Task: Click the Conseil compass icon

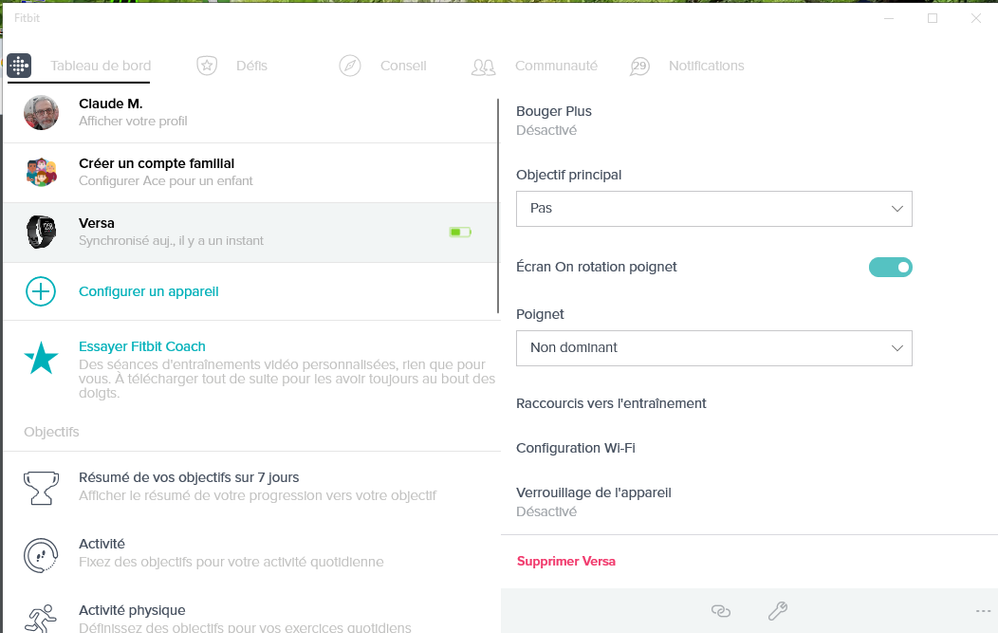Action: 350,66
